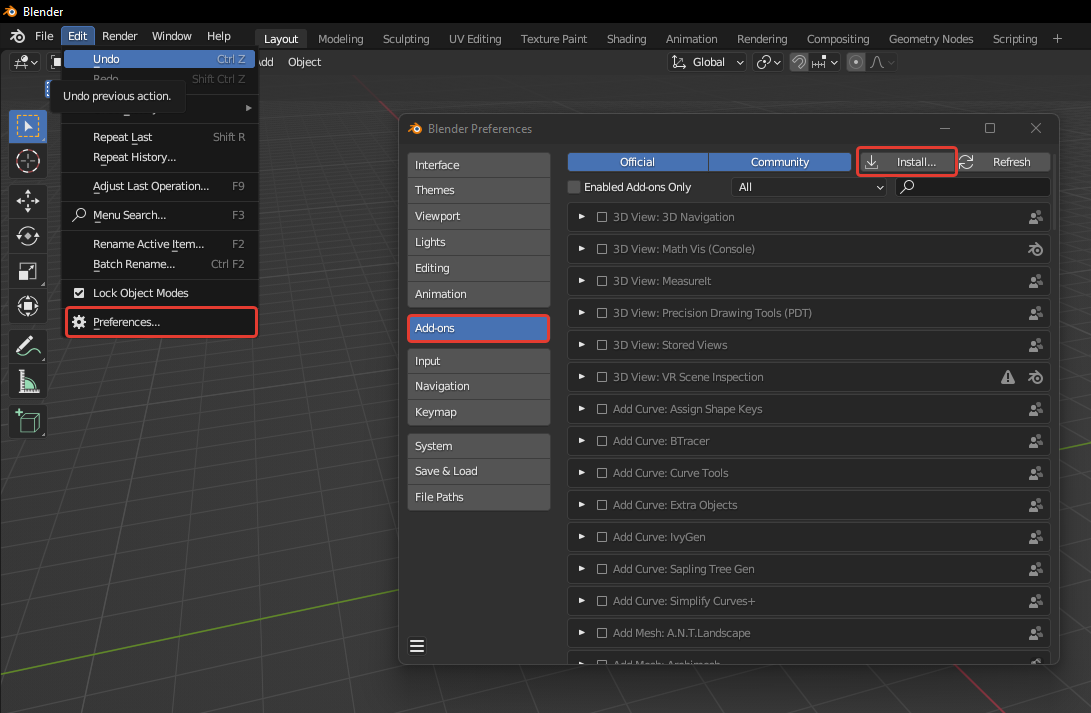Click the Blender logo menu icon
1091x713 pixels.
coord(17,36)
